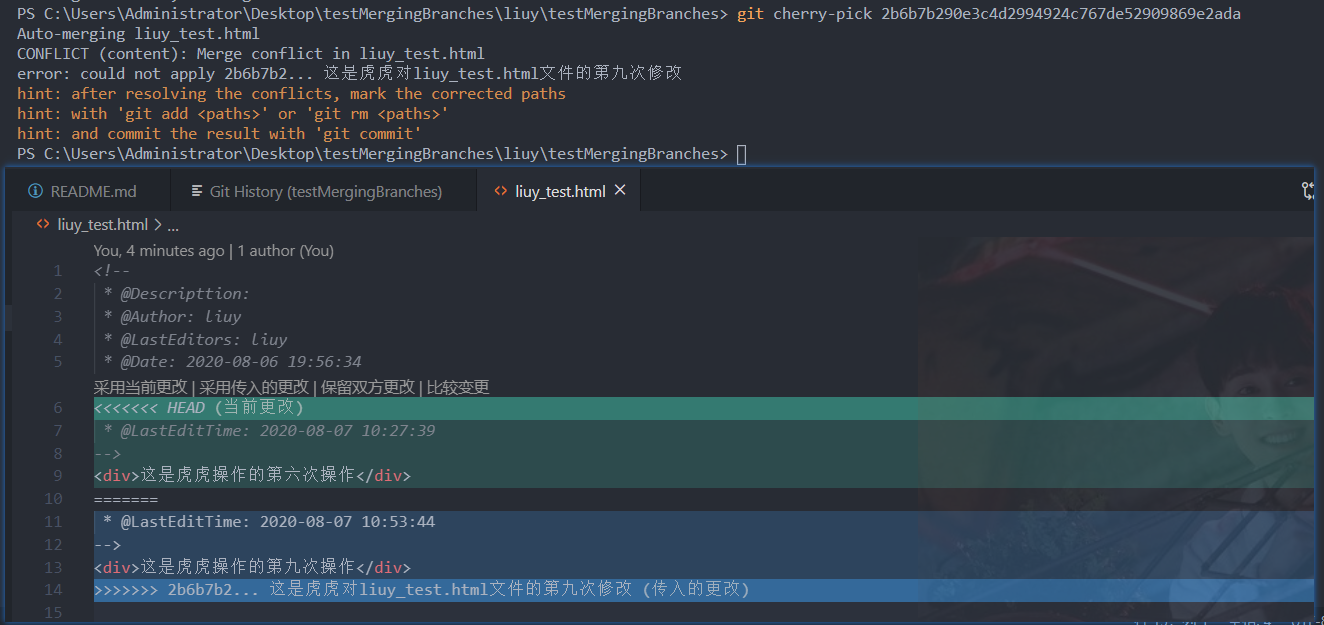1324x625 pixels.
Task: Click the README.md info icon
Action: pos(35,191)
